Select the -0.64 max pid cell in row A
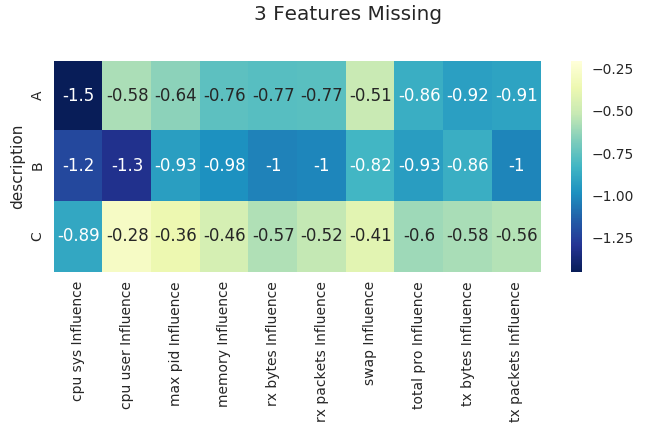Viewport: 652px width, 426px height. pyautogui.click(x=175, y=95)
